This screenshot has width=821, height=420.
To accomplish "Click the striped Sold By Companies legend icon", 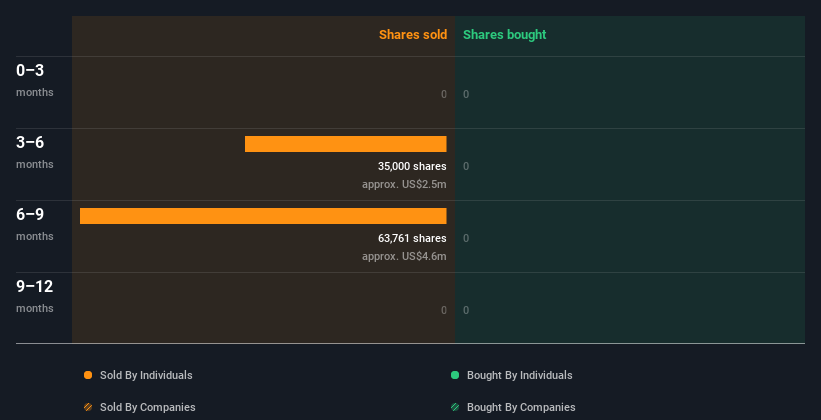I will (88, 407).
